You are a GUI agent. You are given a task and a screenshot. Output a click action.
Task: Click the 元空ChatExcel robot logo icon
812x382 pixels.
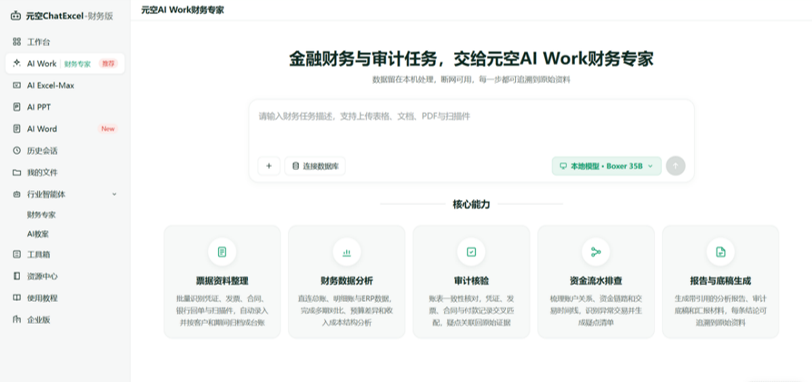(16, 16)
